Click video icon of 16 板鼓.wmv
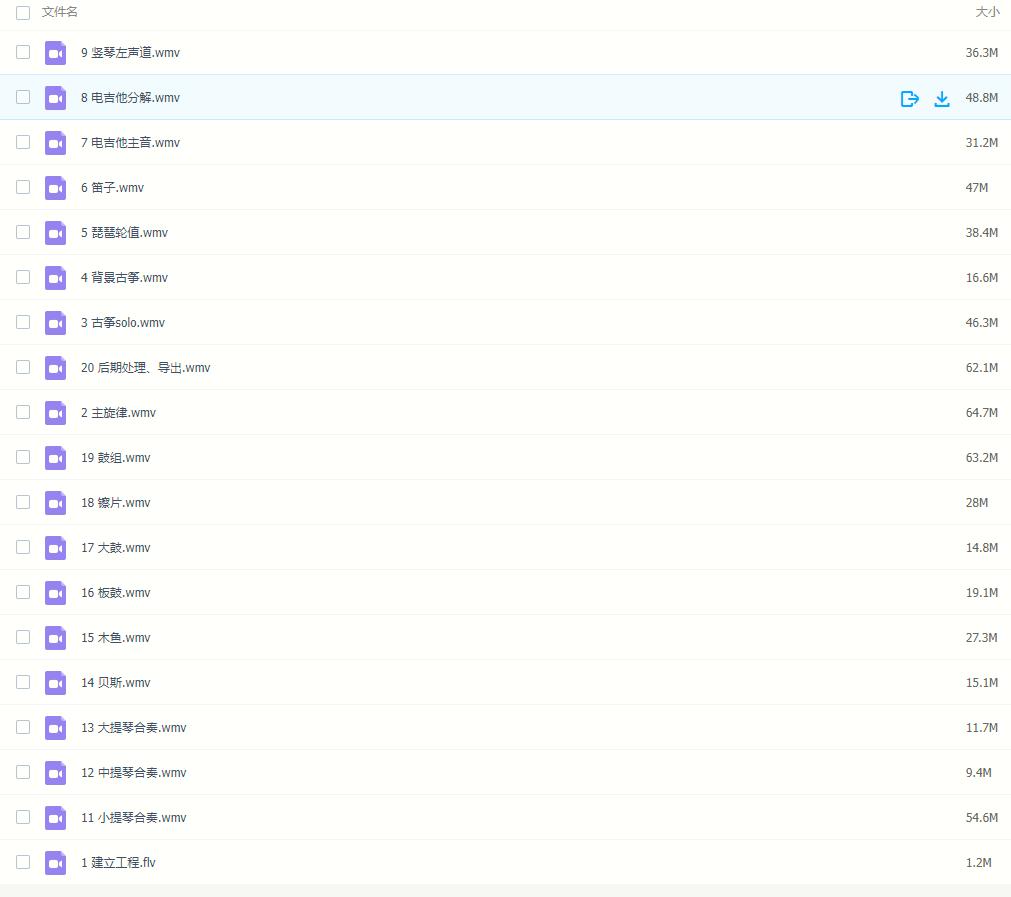1011x897 pixels. pos(55,593)
